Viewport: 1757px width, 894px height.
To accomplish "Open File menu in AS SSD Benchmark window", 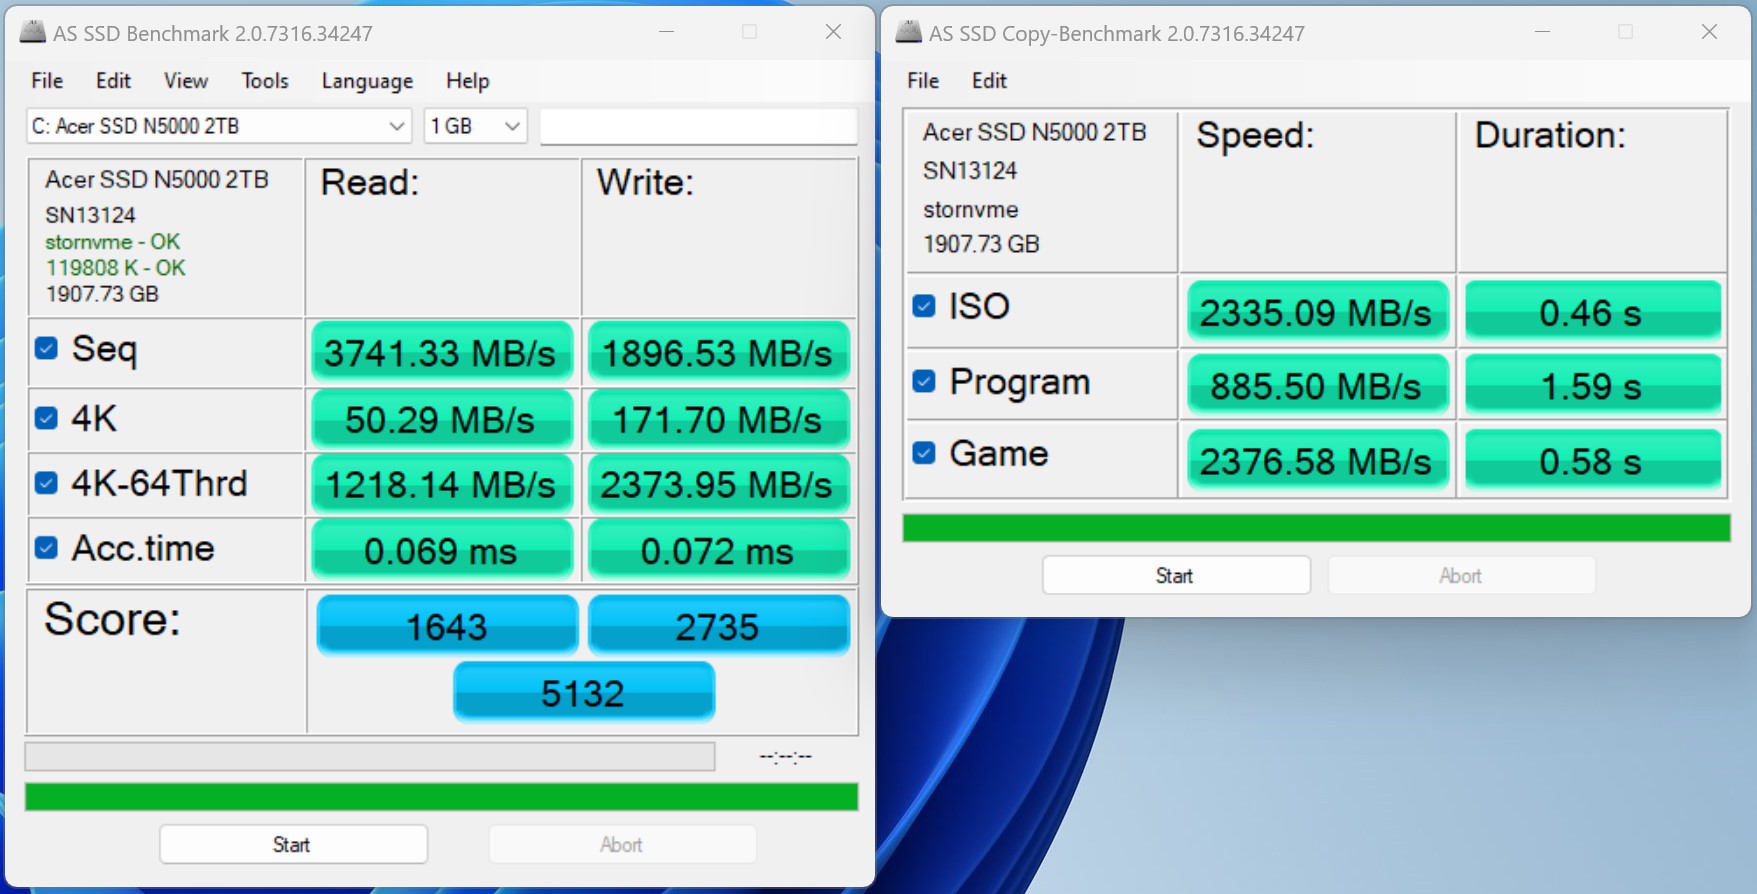I will pyautogui.click(x=47, y=81).
